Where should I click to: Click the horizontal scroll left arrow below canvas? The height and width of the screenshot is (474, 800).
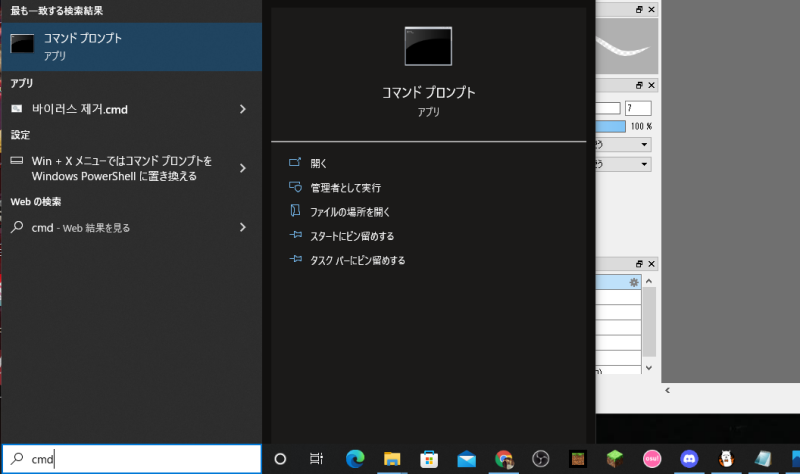click(x=667, y=390)
